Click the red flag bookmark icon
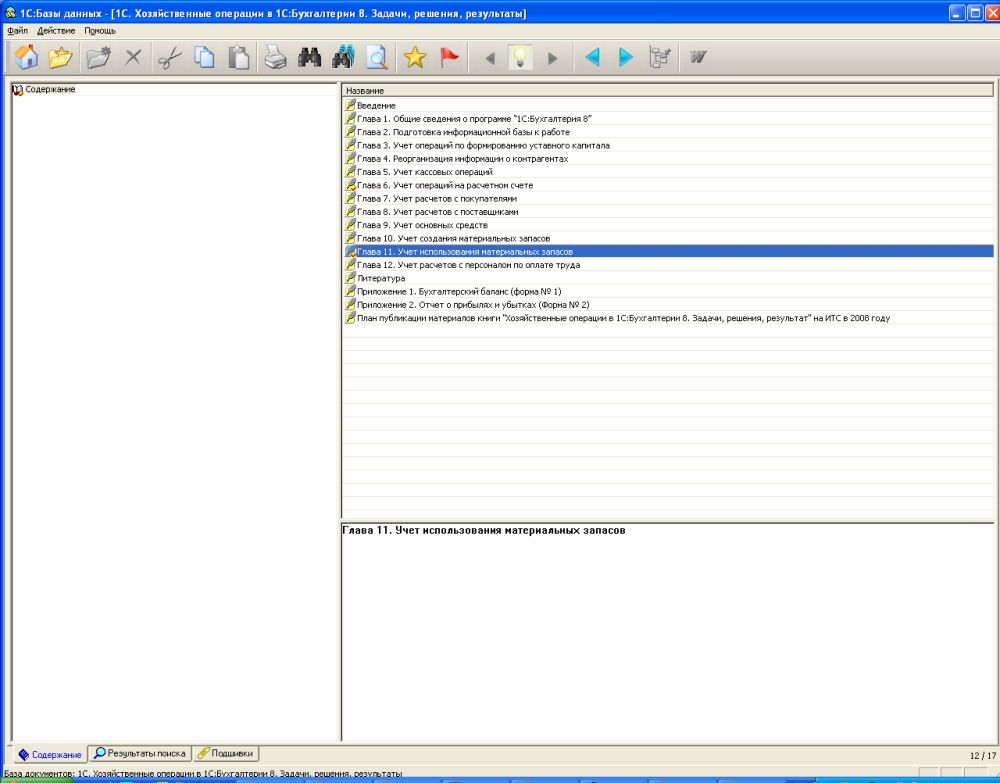 click(450, 58)
